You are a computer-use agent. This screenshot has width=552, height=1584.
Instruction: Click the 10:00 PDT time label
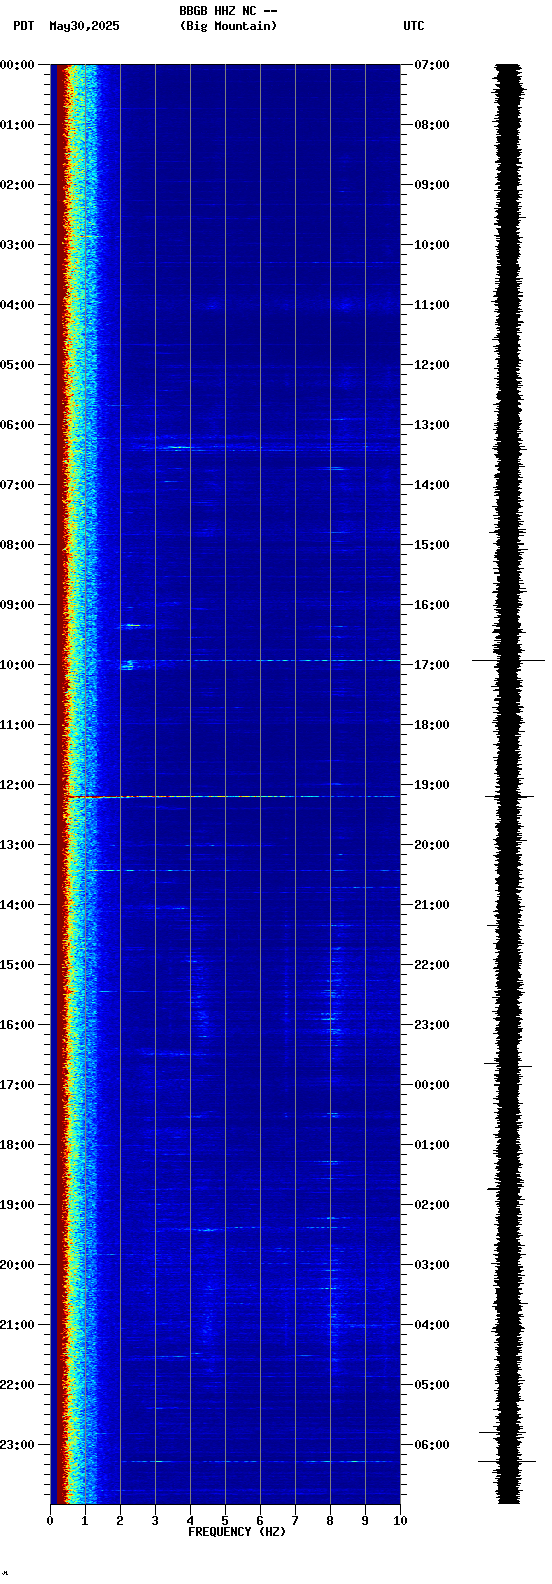(18, 665)
